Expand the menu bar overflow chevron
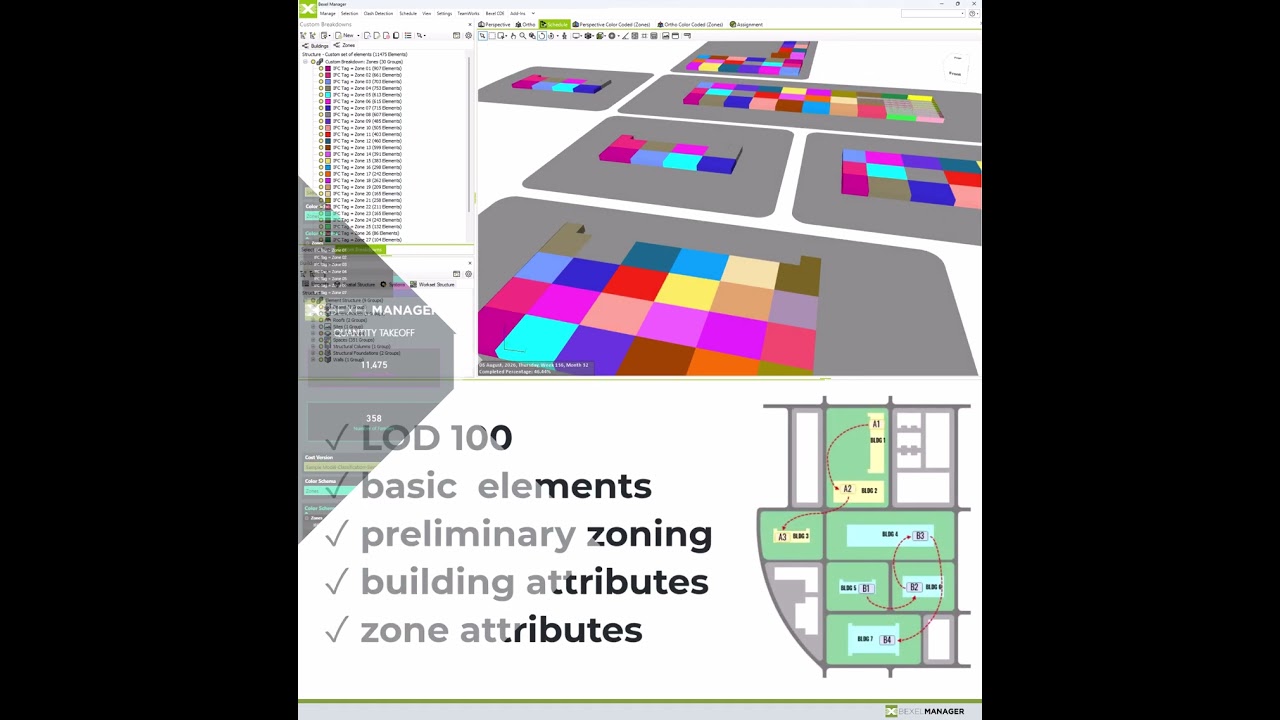This screenshot has height=720, width=1280. 533,13
